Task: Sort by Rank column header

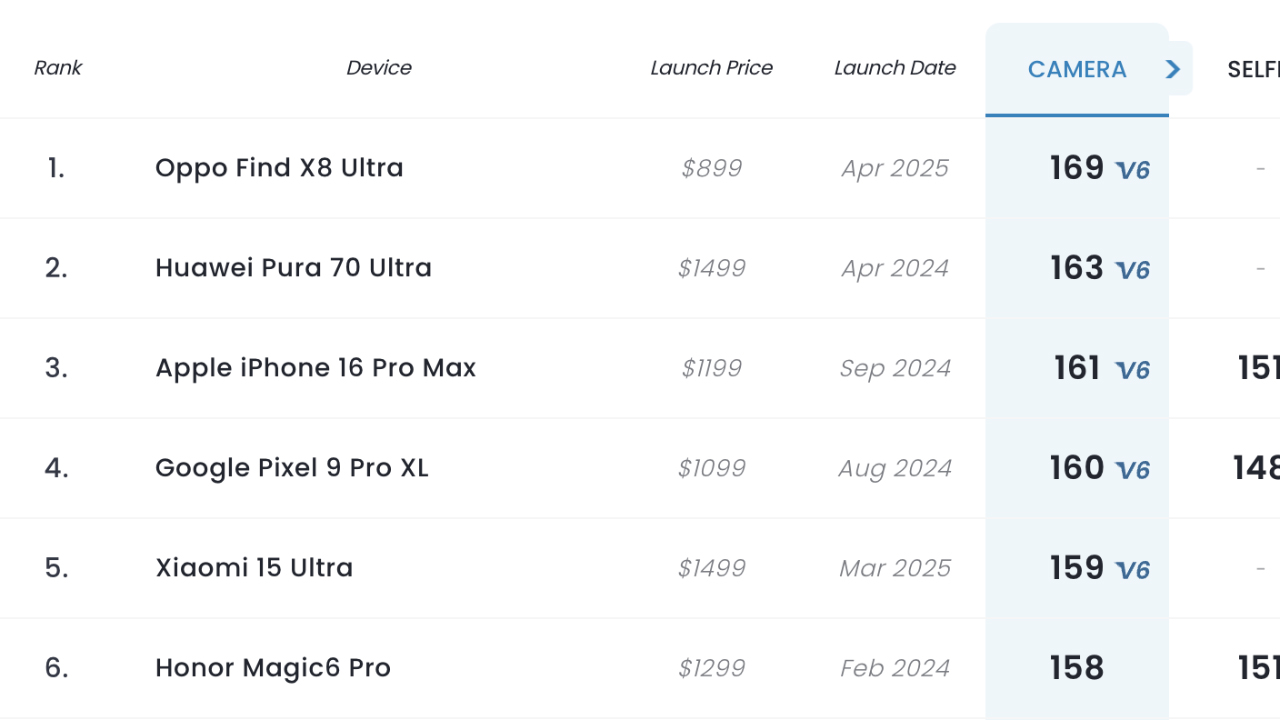Action: click(x=58, y=68)
